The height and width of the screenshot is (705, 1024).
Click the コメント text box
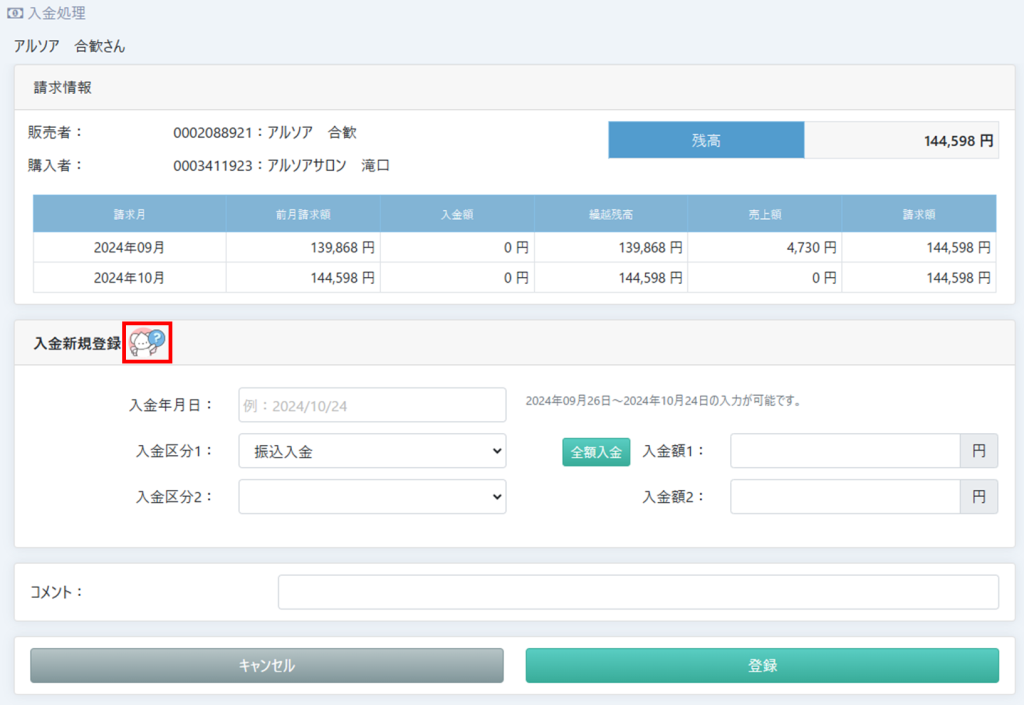tap(638, 592)
